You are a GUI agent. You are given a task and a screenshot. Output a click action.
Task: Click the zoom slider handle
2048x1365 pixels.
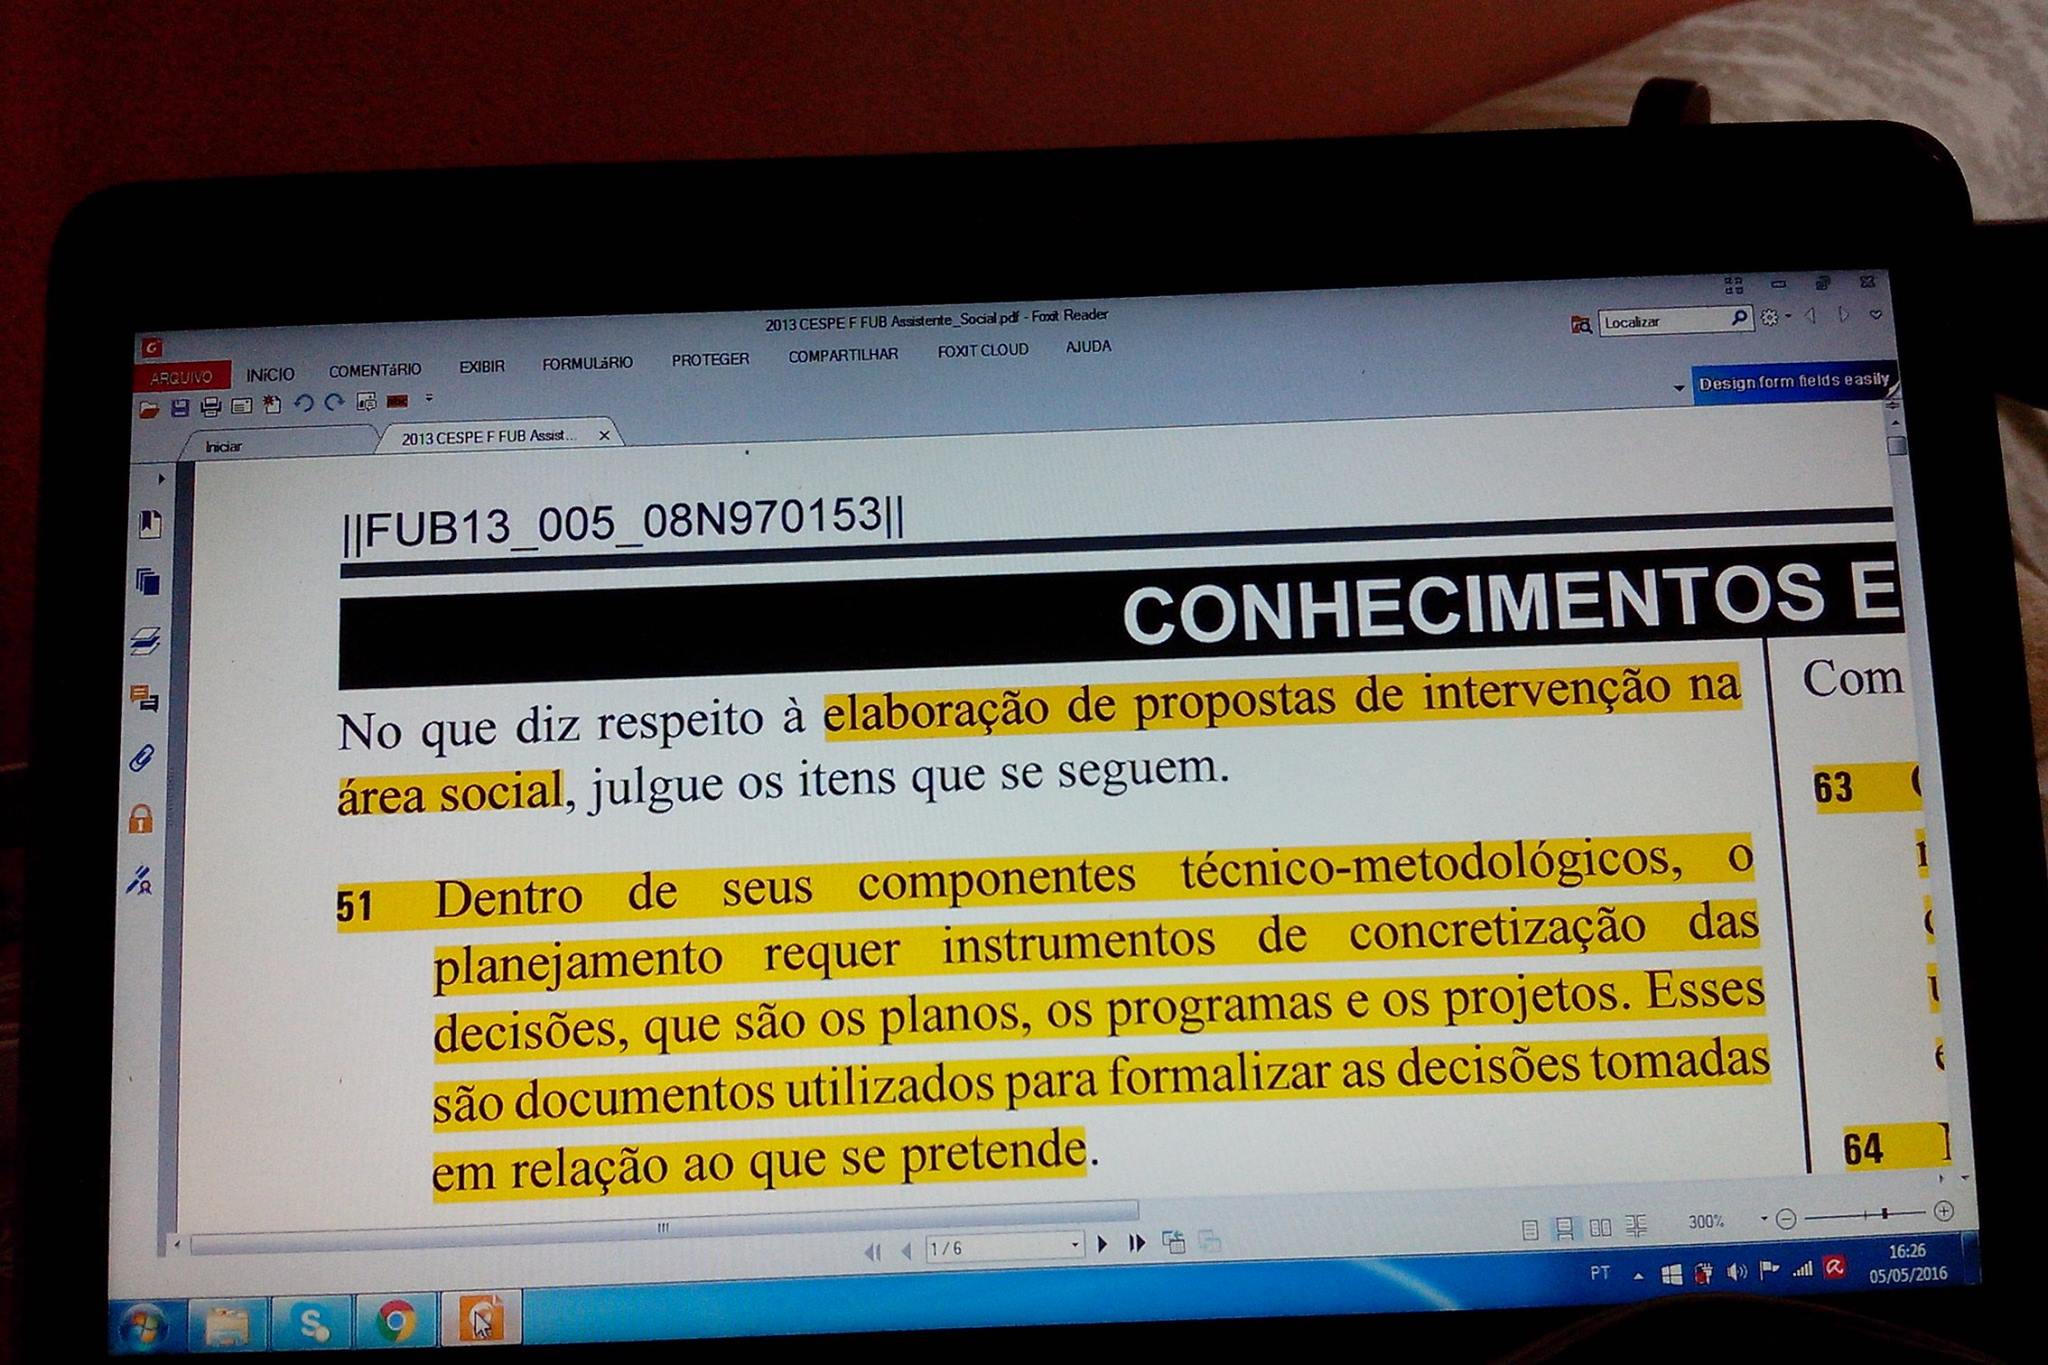(x=1885, y=1213)
